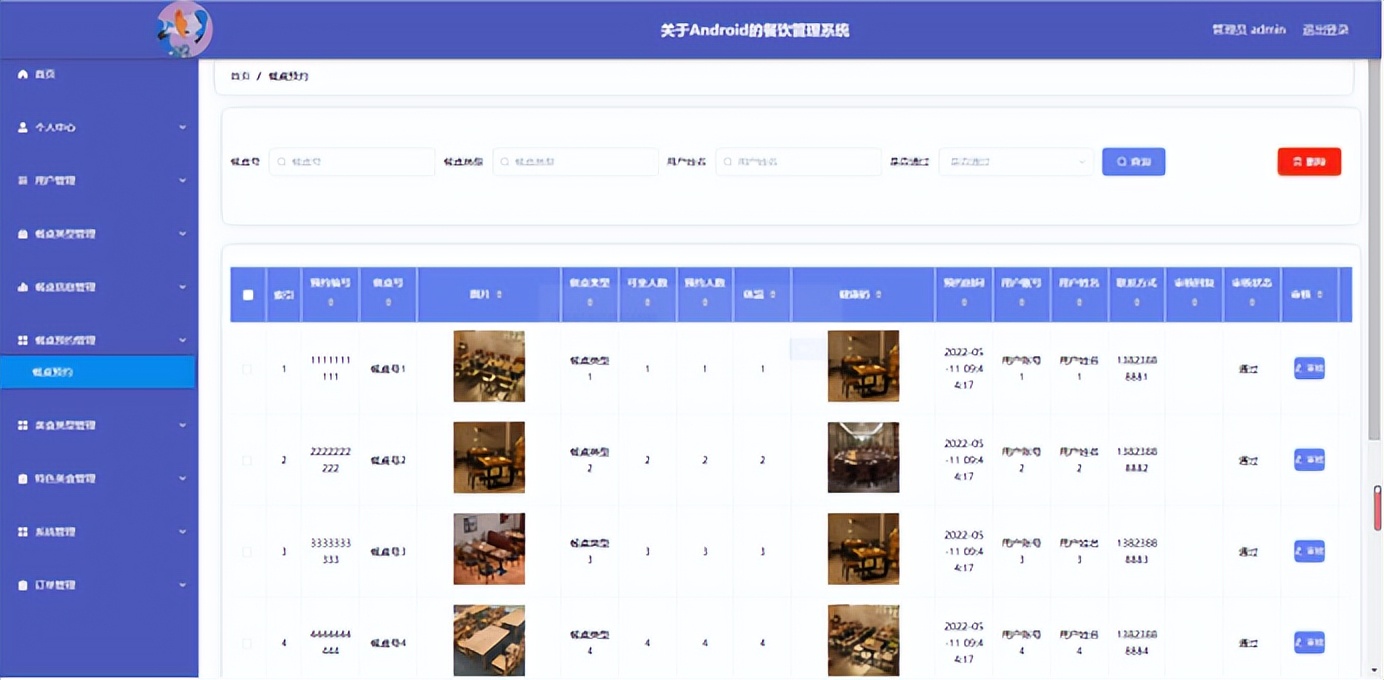
Task: Open the 是否通过 filter dropdown
Action: coord(1015,161)
